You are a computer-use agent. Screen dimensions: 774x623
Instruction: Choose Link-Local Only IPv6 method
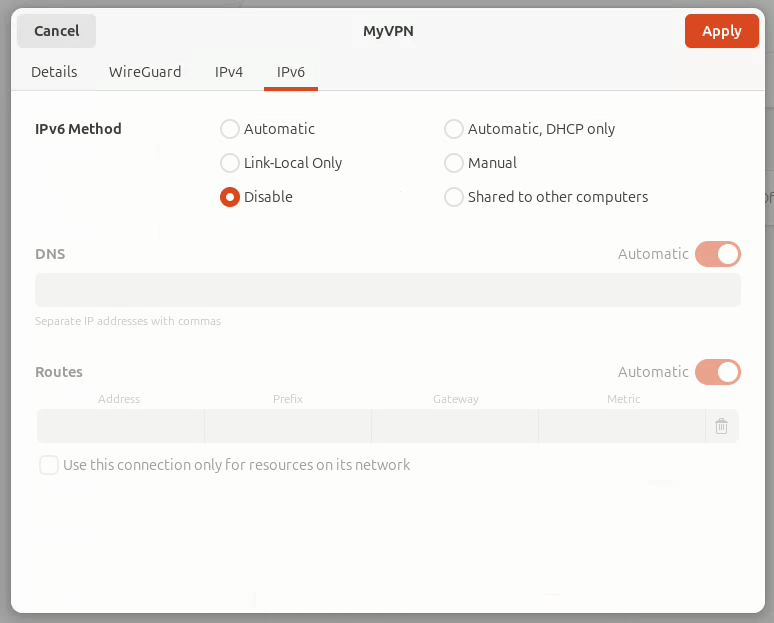230,163
